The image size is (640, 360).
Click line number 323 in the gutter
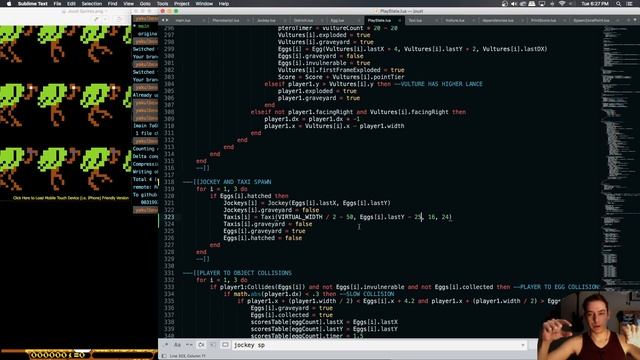[x=169, y=217]
